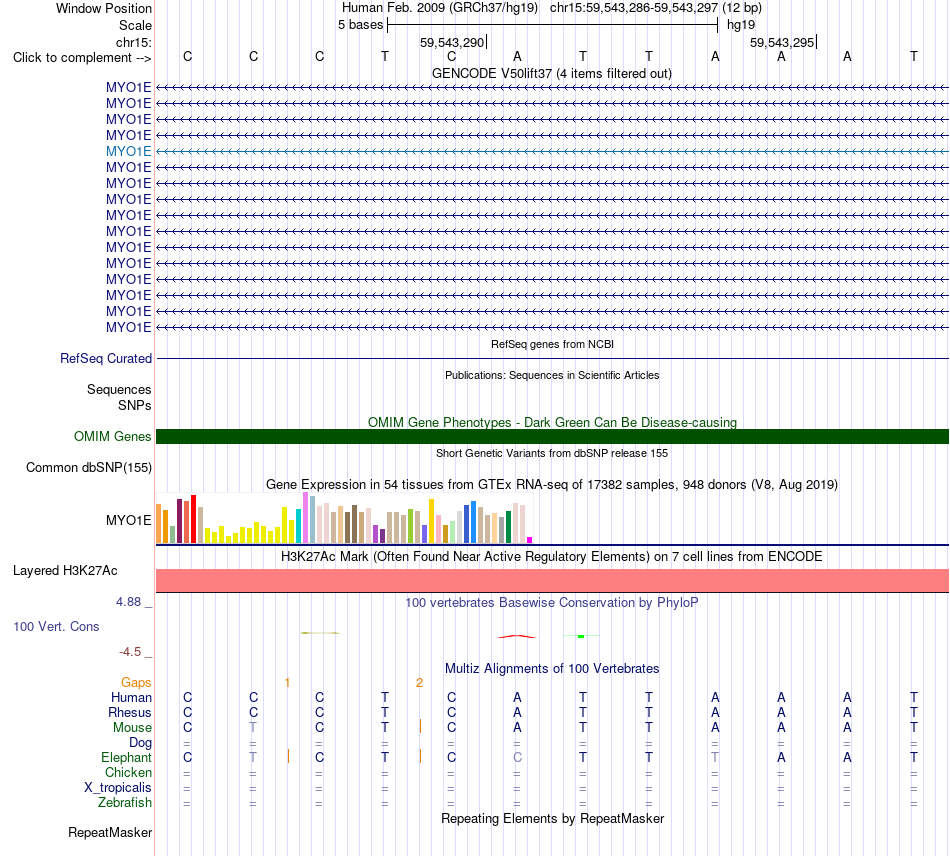Click the 5 bases scale bar

[553, 25]
